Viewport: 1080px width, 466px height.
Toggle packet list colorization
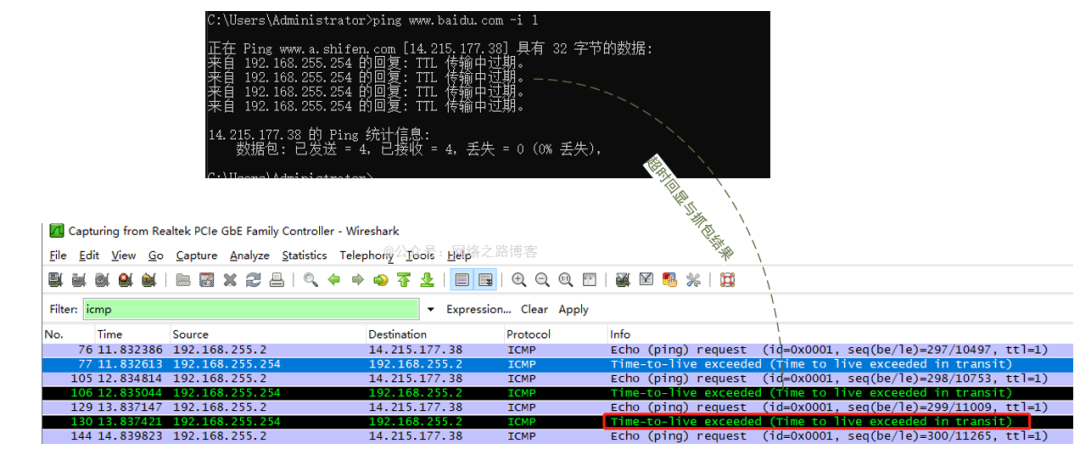[462, 279]
